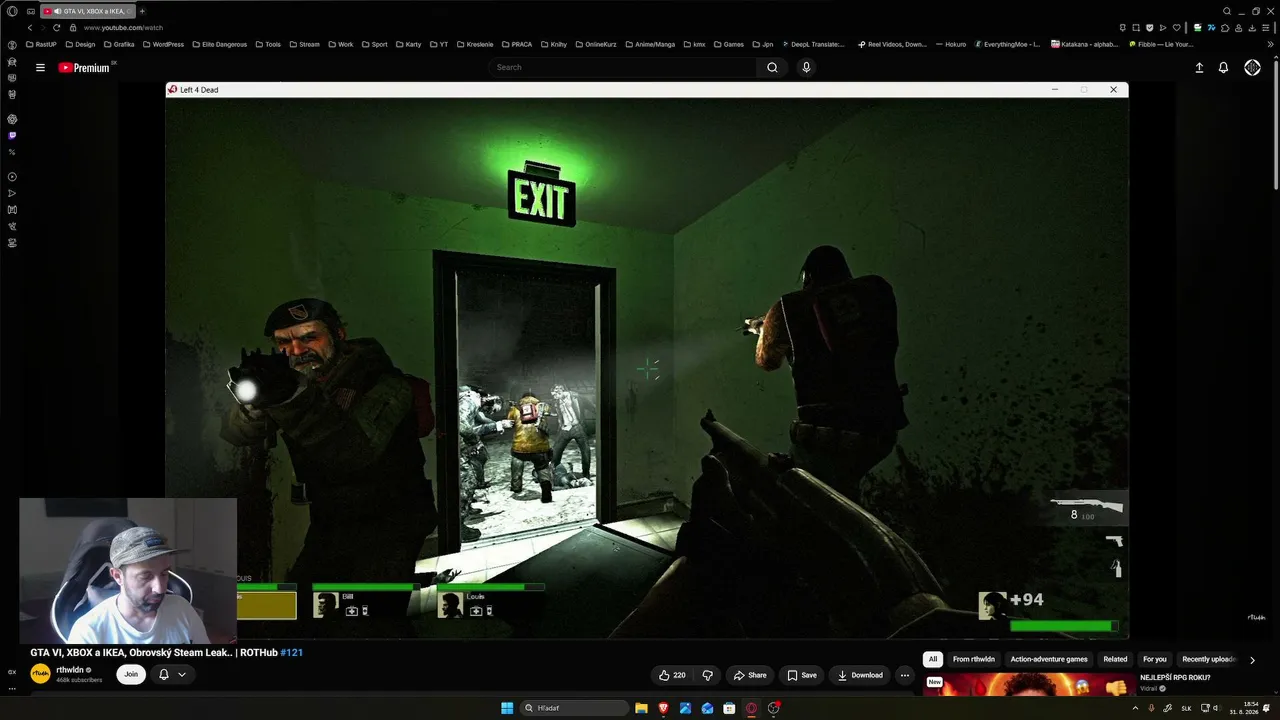
Task: Open the #121 hashtag link in title
Action: (x=291, y=653)
